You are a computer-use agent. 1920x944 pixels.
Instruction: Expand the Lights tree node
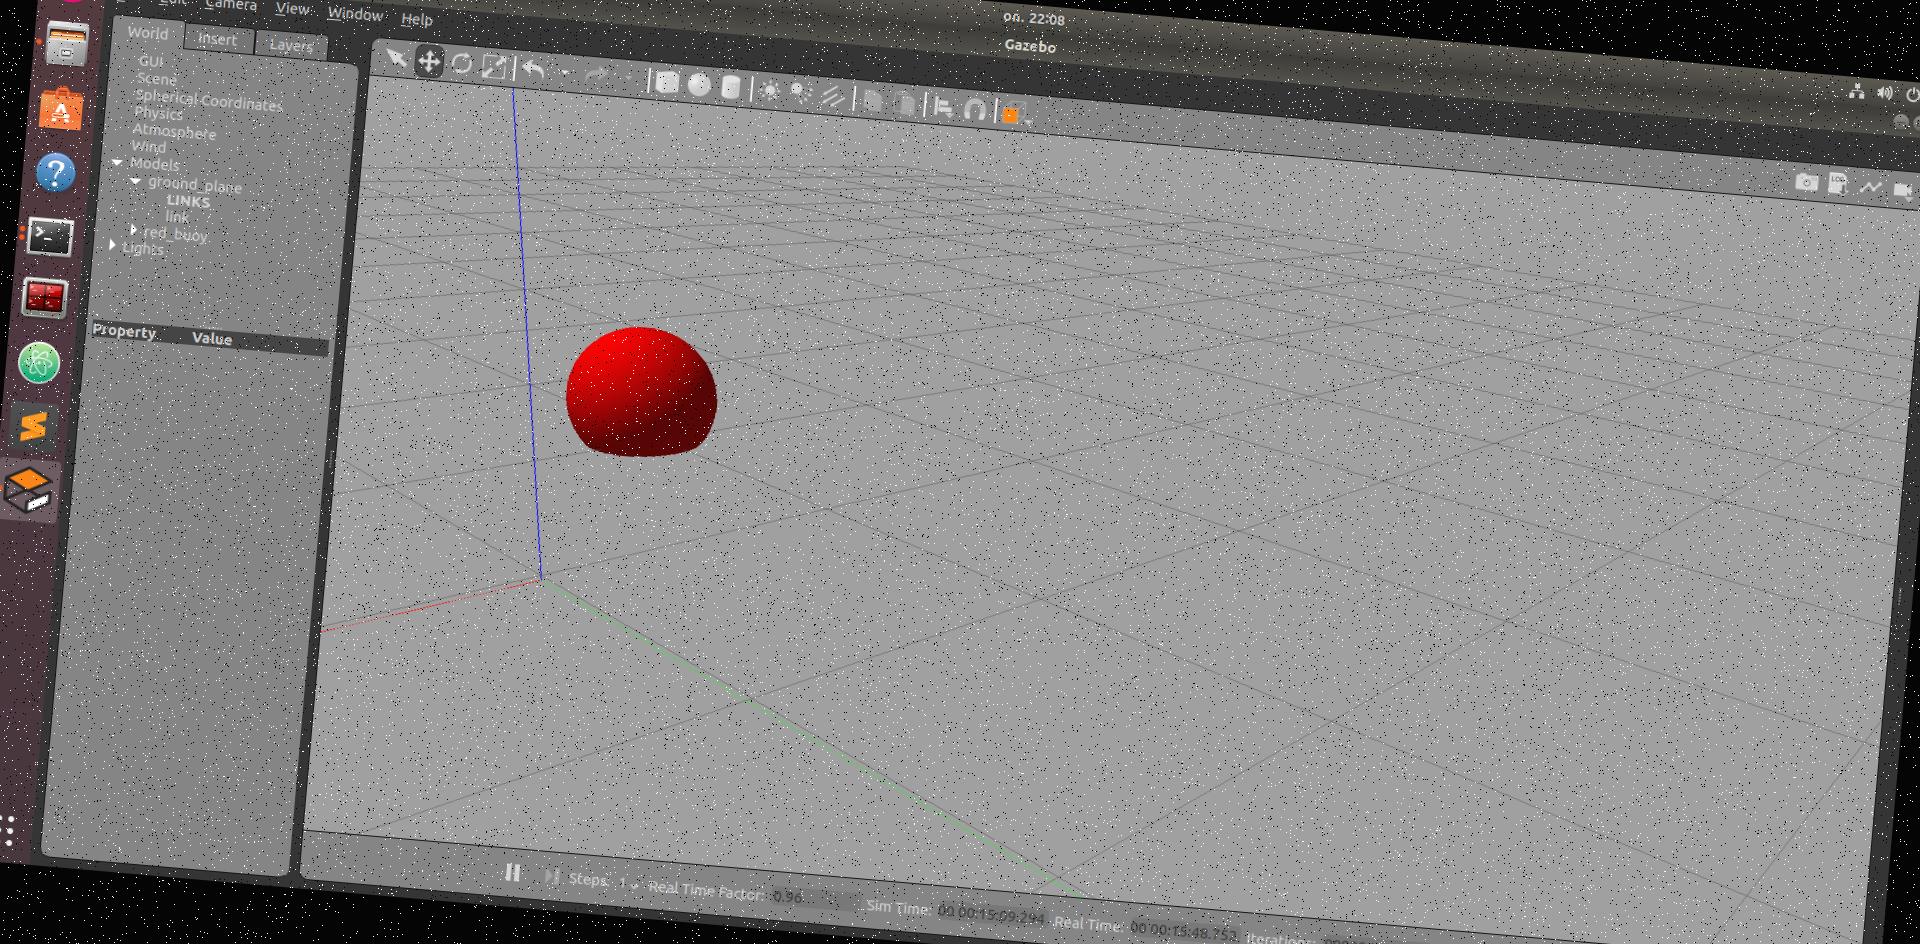(x=112, y=244)
